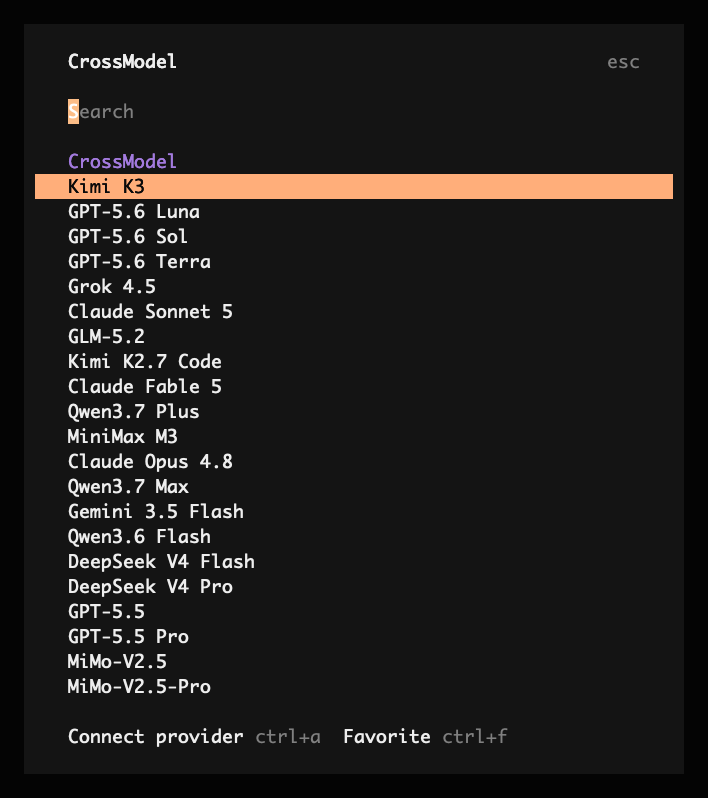Pick Kimi K2.7 Code
The image size is (708, 798).
[x=354, y=361]
